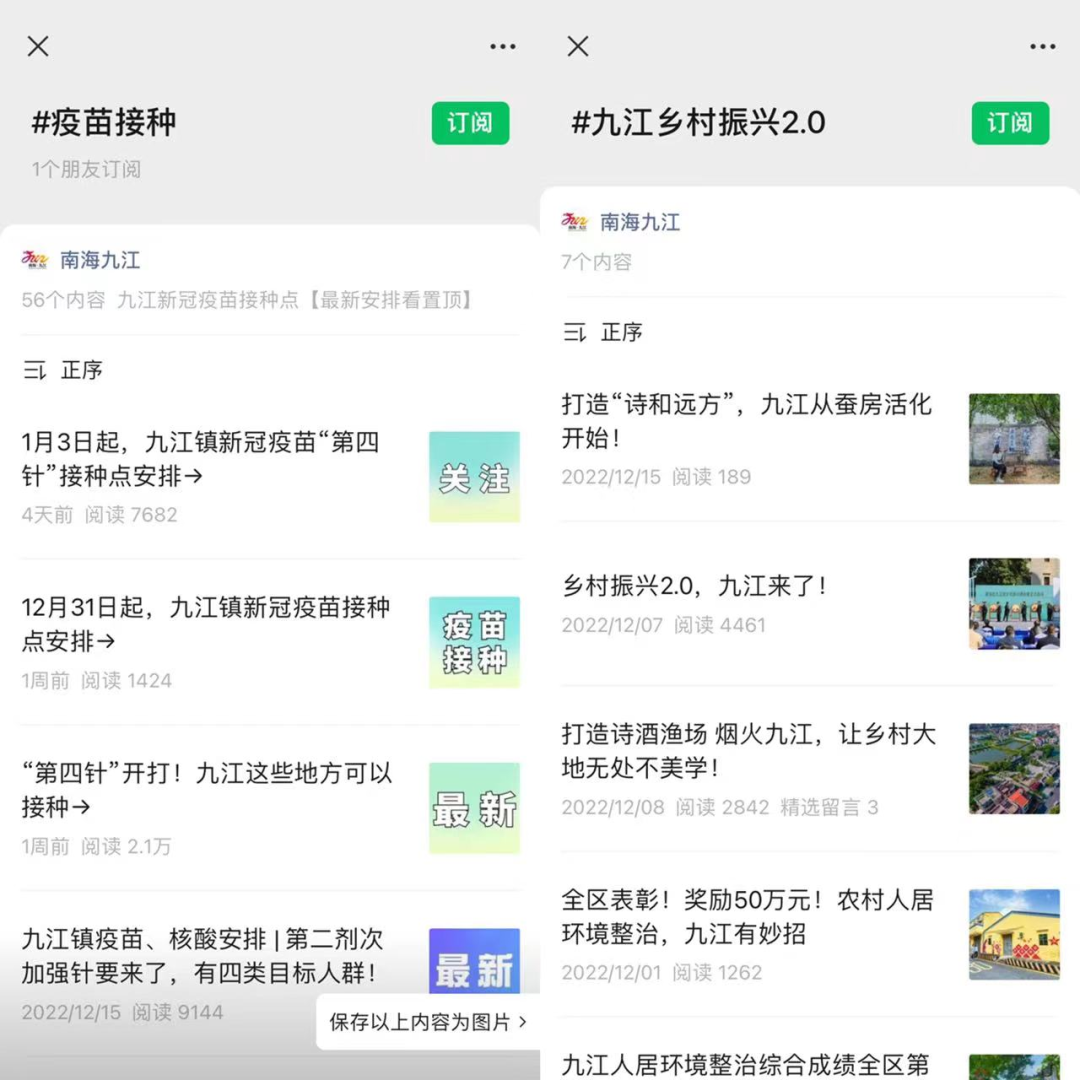Viewport: 1080px width, 1080px height.
Task: Close the #九江乡村振兴2.0 topic page
Action: [x=578, y=46]
